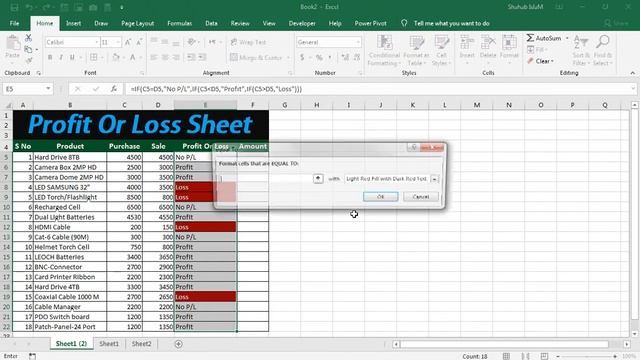Click the Borders grid icon
Image resolution: width=640 pixels, height=360 pixels.
pyautogui.click(x=94, y=57)
